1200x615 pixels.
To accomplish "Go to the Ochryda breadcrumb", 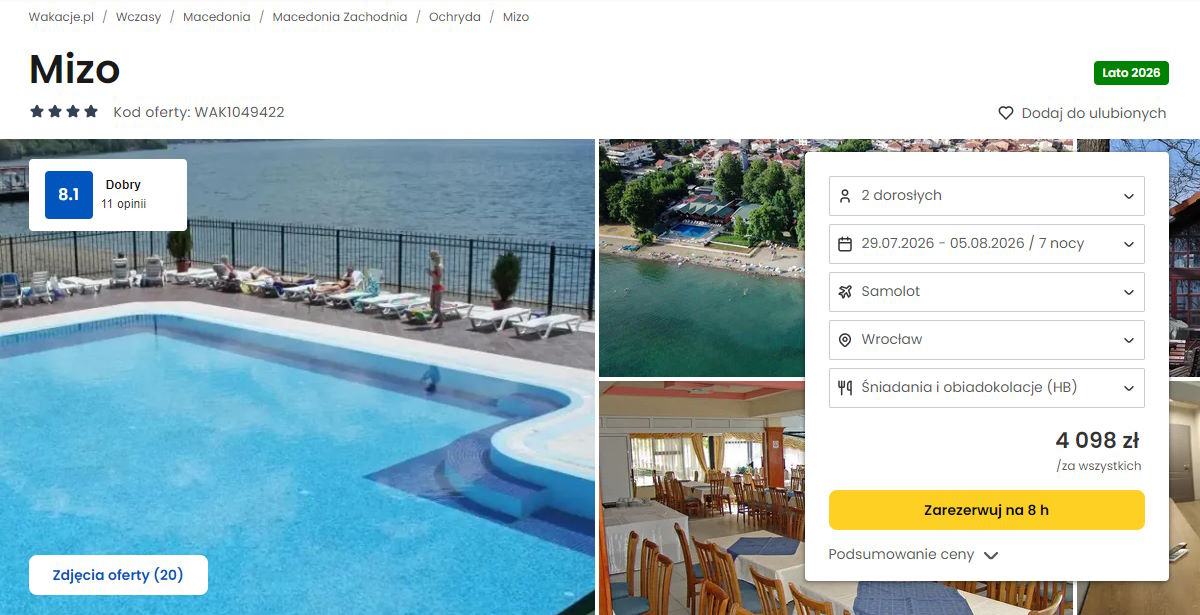I will [x=455, y=17].
